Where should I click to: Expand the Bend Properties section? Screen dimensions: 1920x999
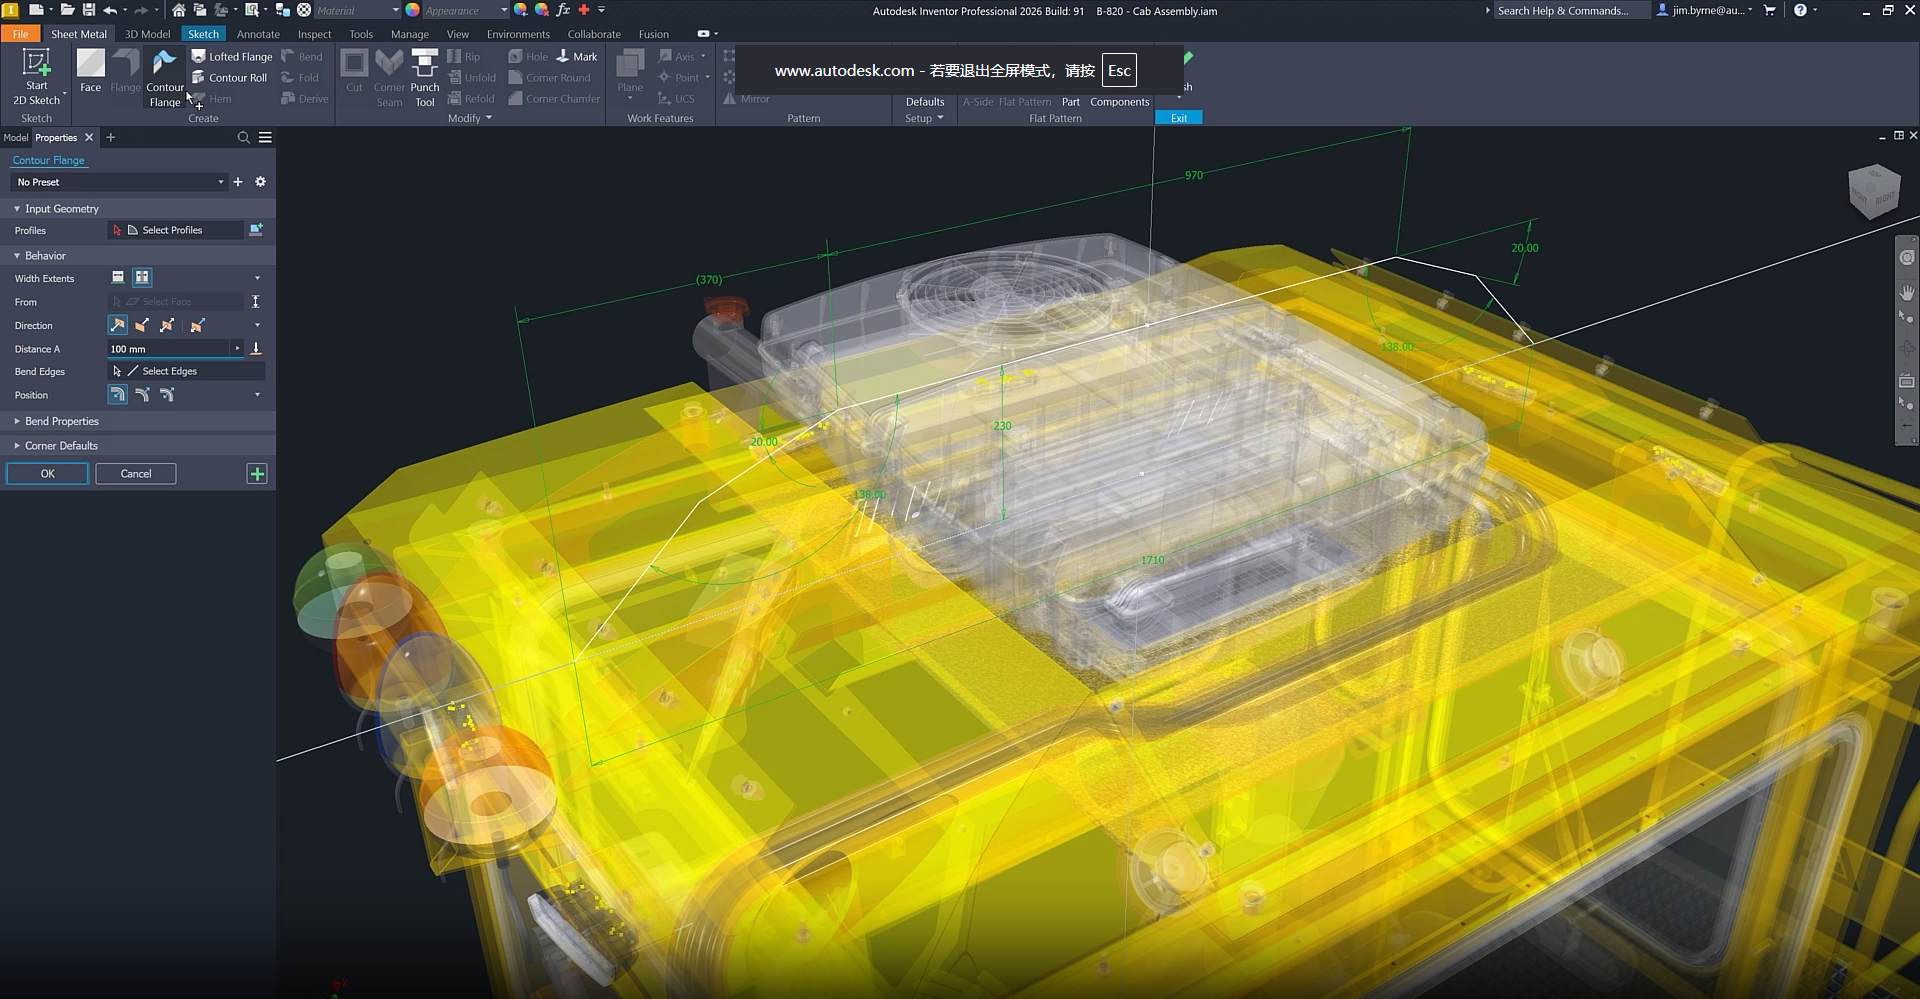coord(61,422)
